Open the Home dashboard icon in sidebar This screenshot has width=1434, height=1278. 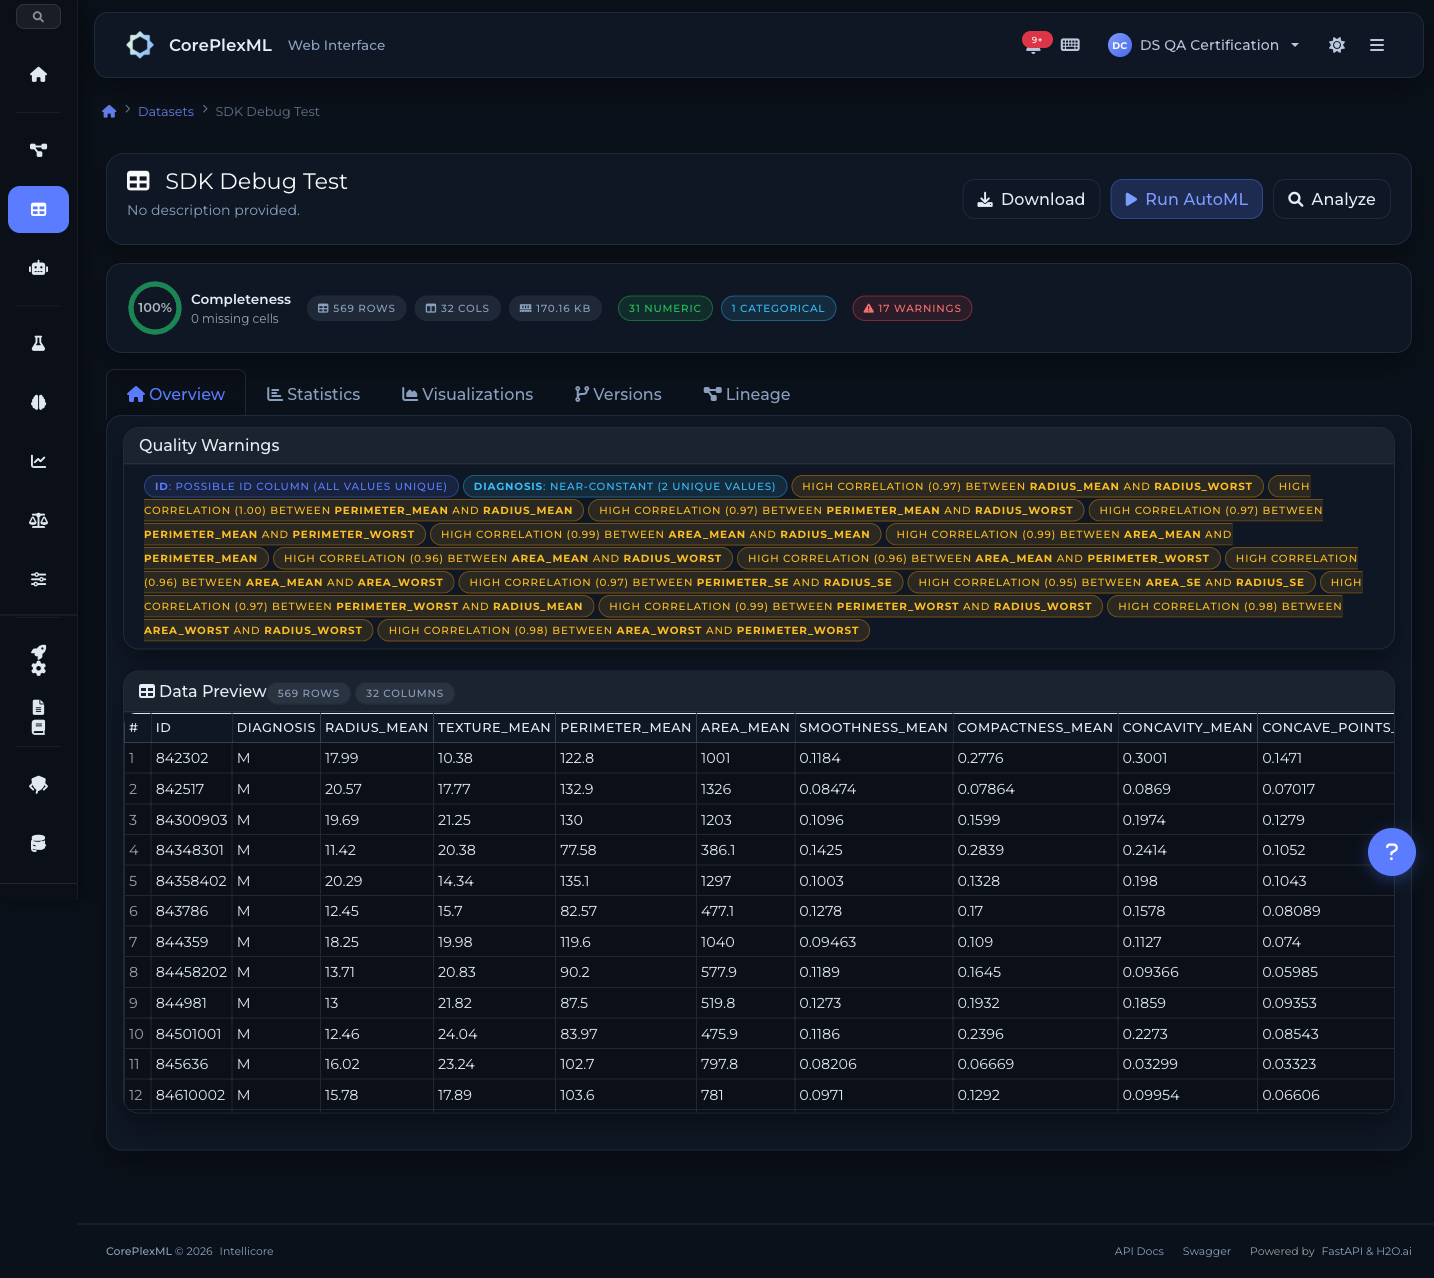coord(38,74)
